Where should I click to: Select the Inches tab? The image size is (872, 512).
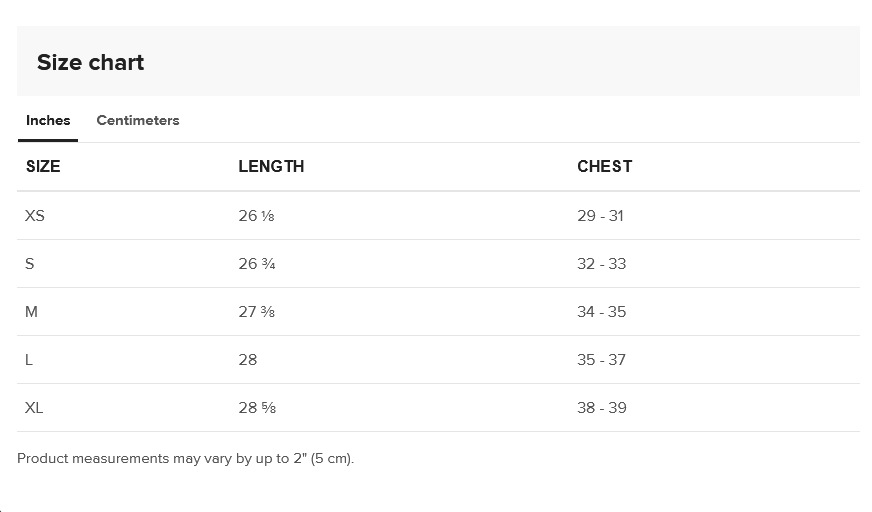48,121
